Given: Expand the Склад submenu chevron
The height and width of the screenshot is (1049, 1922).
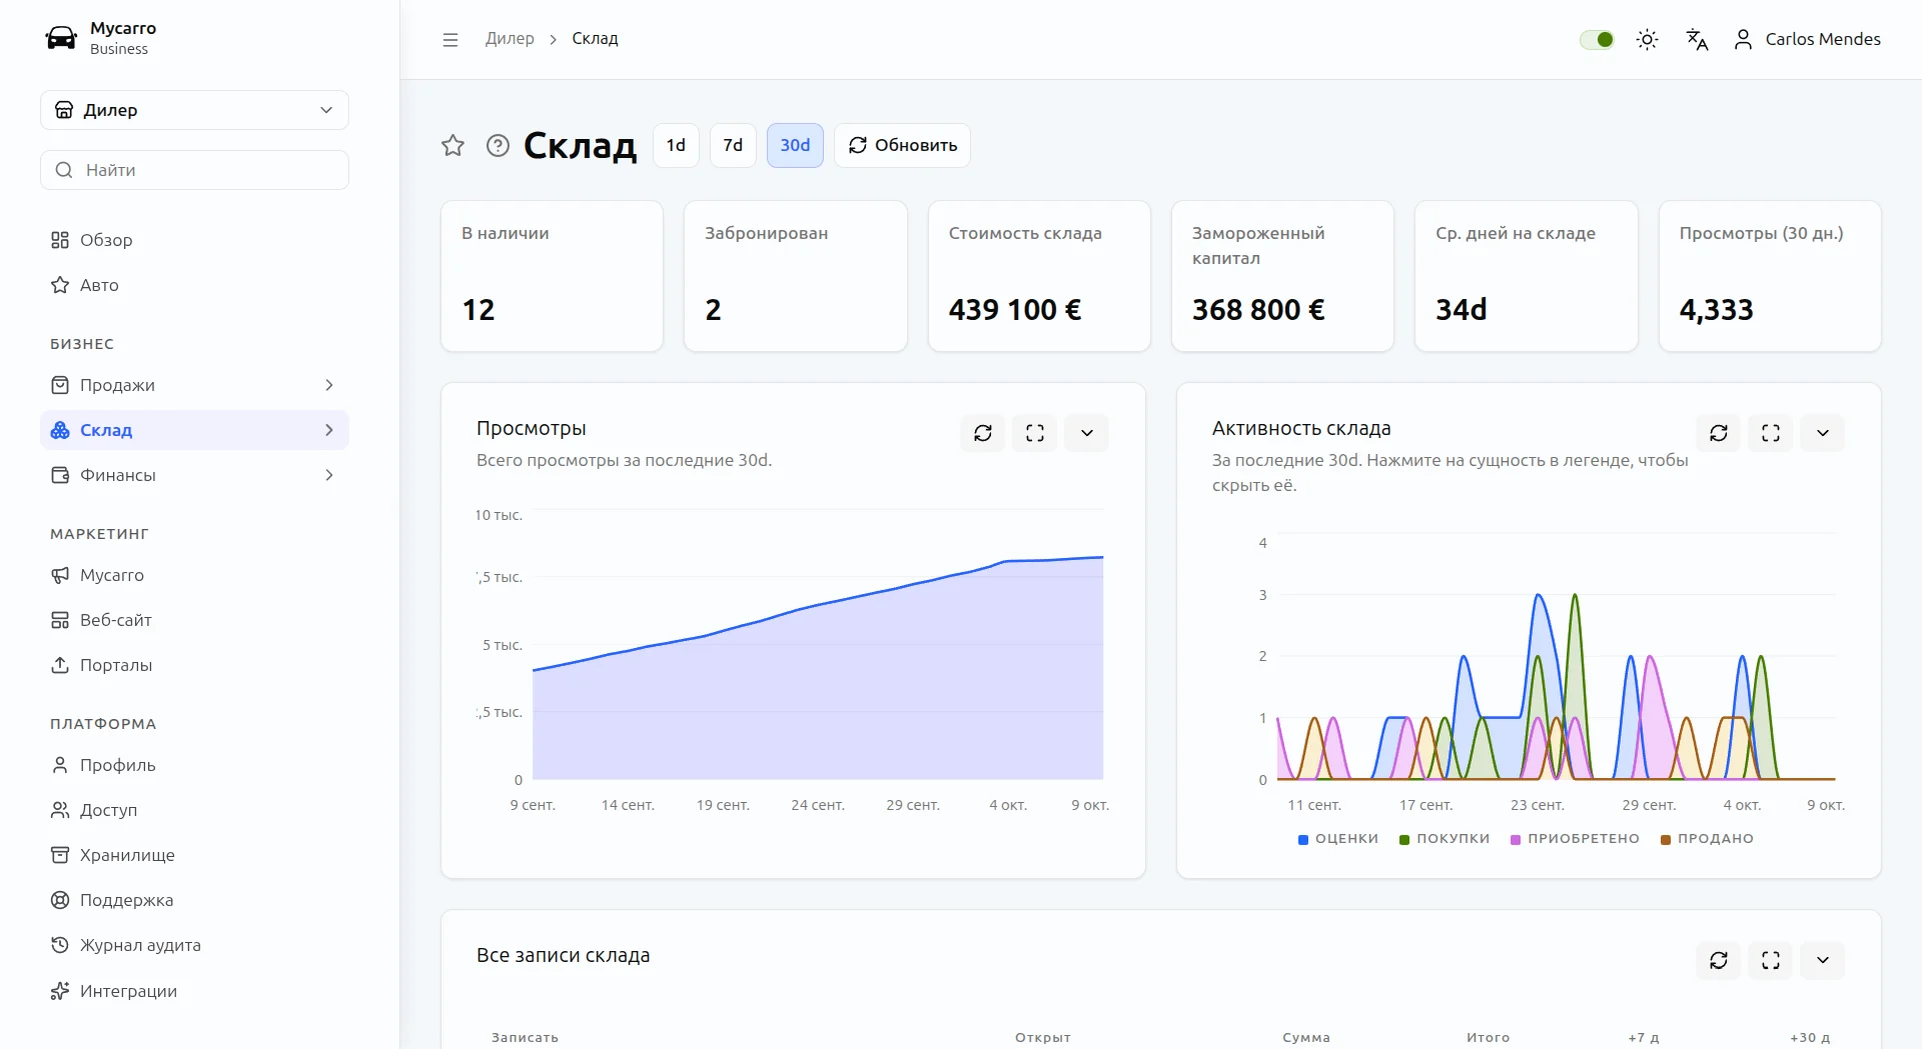Looking at the screenshot, I should tap(329, 430).
